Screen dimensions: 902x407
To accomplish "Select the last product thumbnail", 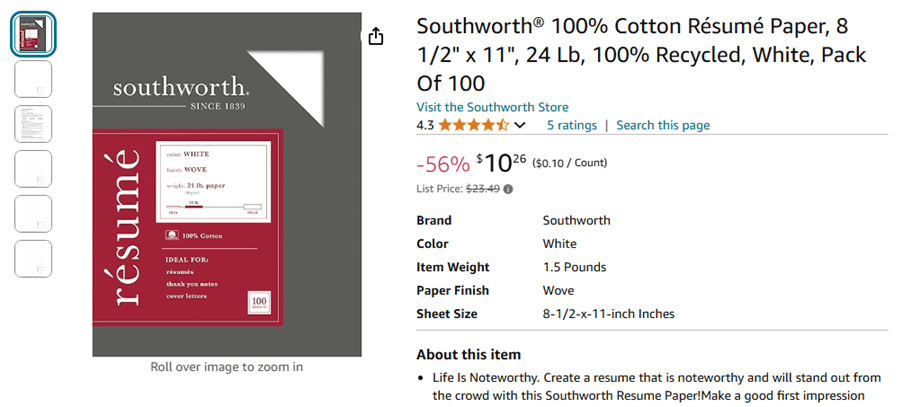I will click(33, 258).
